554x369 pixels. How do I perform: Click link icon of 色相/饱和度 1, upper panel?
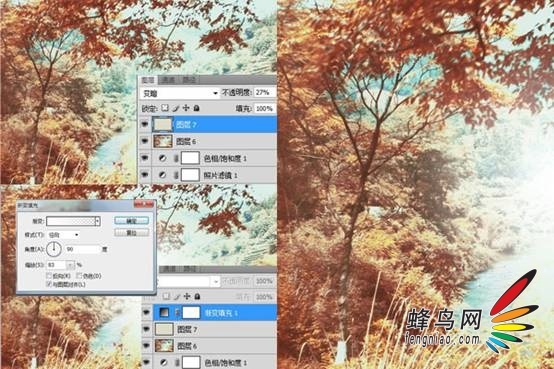176,158
